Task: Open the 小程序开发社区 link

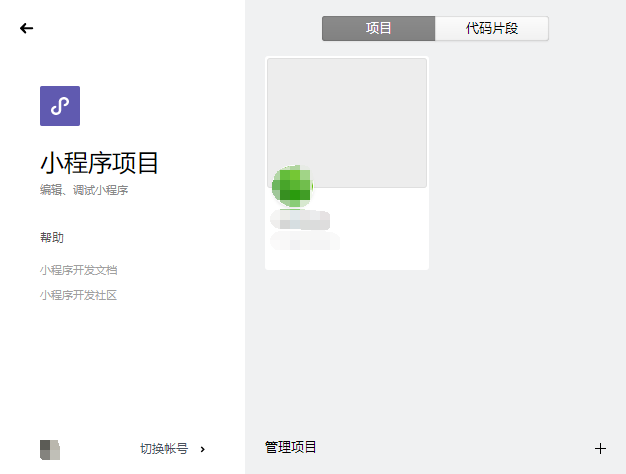Action: click(78, 295)
